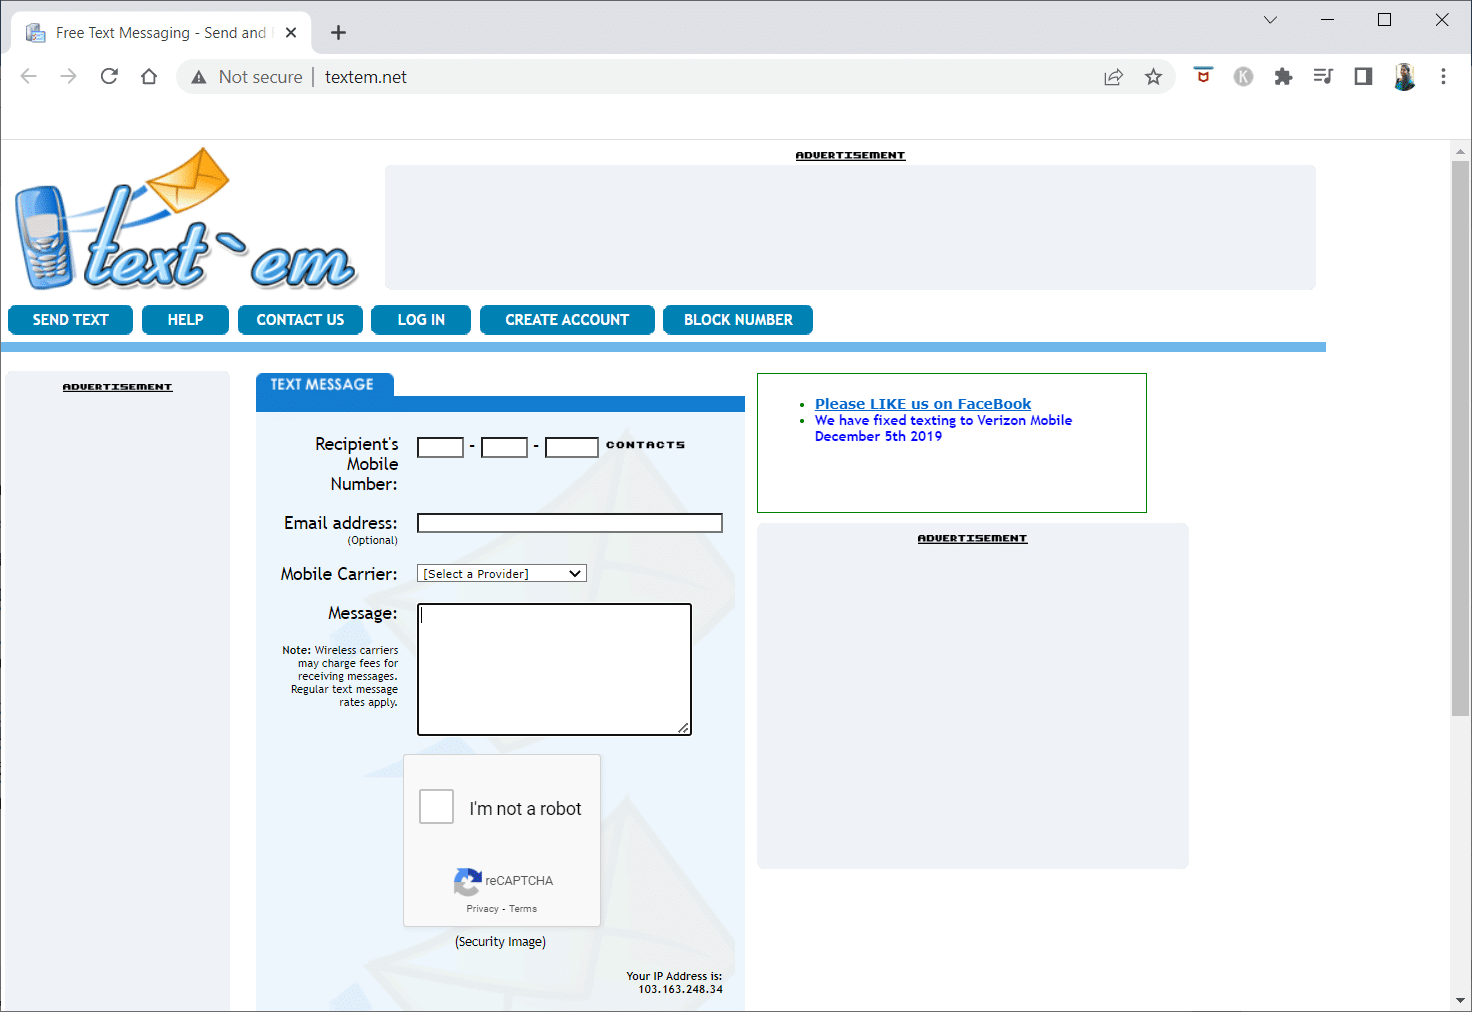Click the Message resize handle corner
This screenshot has height=1012, width=1472.
coord(684,728)
